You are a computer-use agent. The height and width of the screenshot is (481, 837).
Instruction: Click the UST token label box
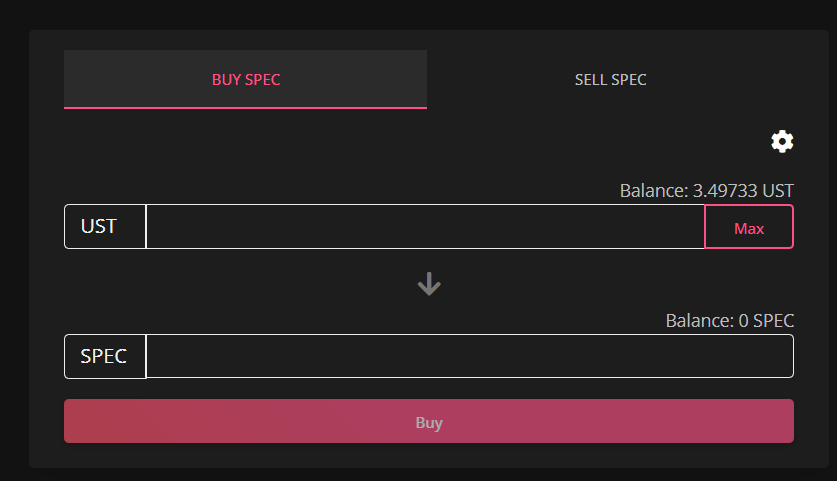pos(105,226)
